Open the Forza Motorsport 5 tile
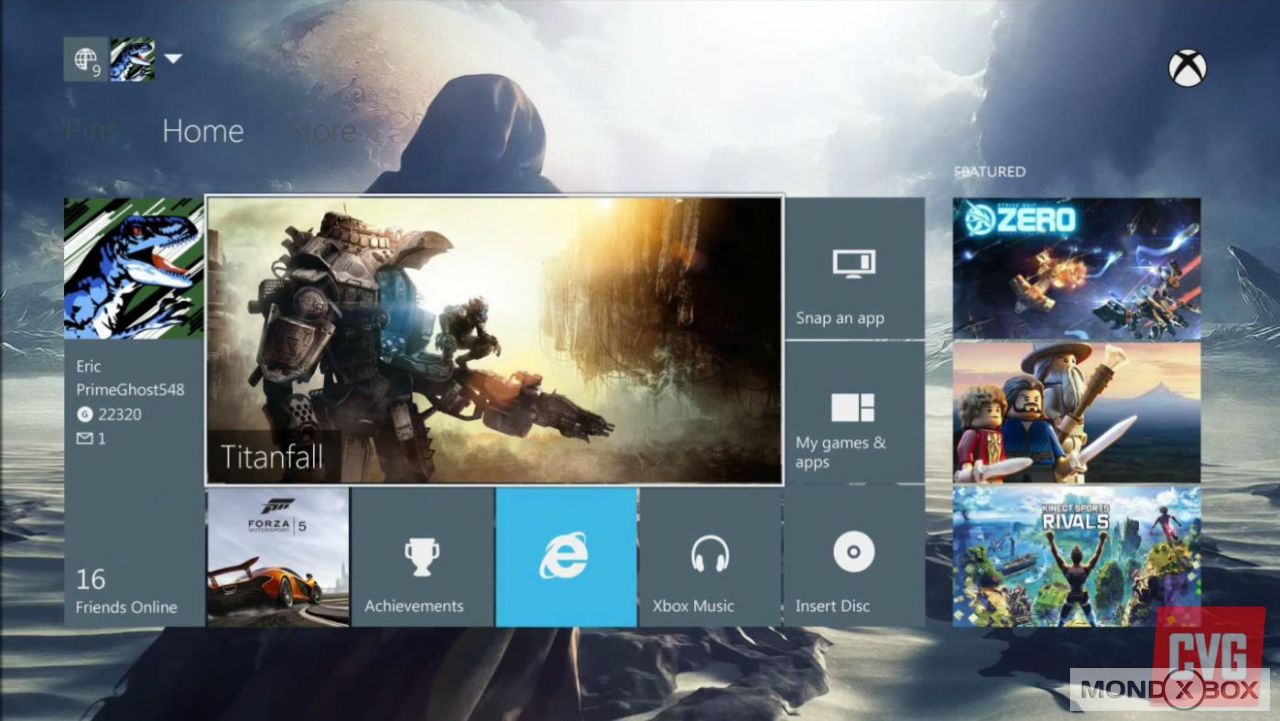This screenshot has width=1280, height=721. (x=278, y=557)
